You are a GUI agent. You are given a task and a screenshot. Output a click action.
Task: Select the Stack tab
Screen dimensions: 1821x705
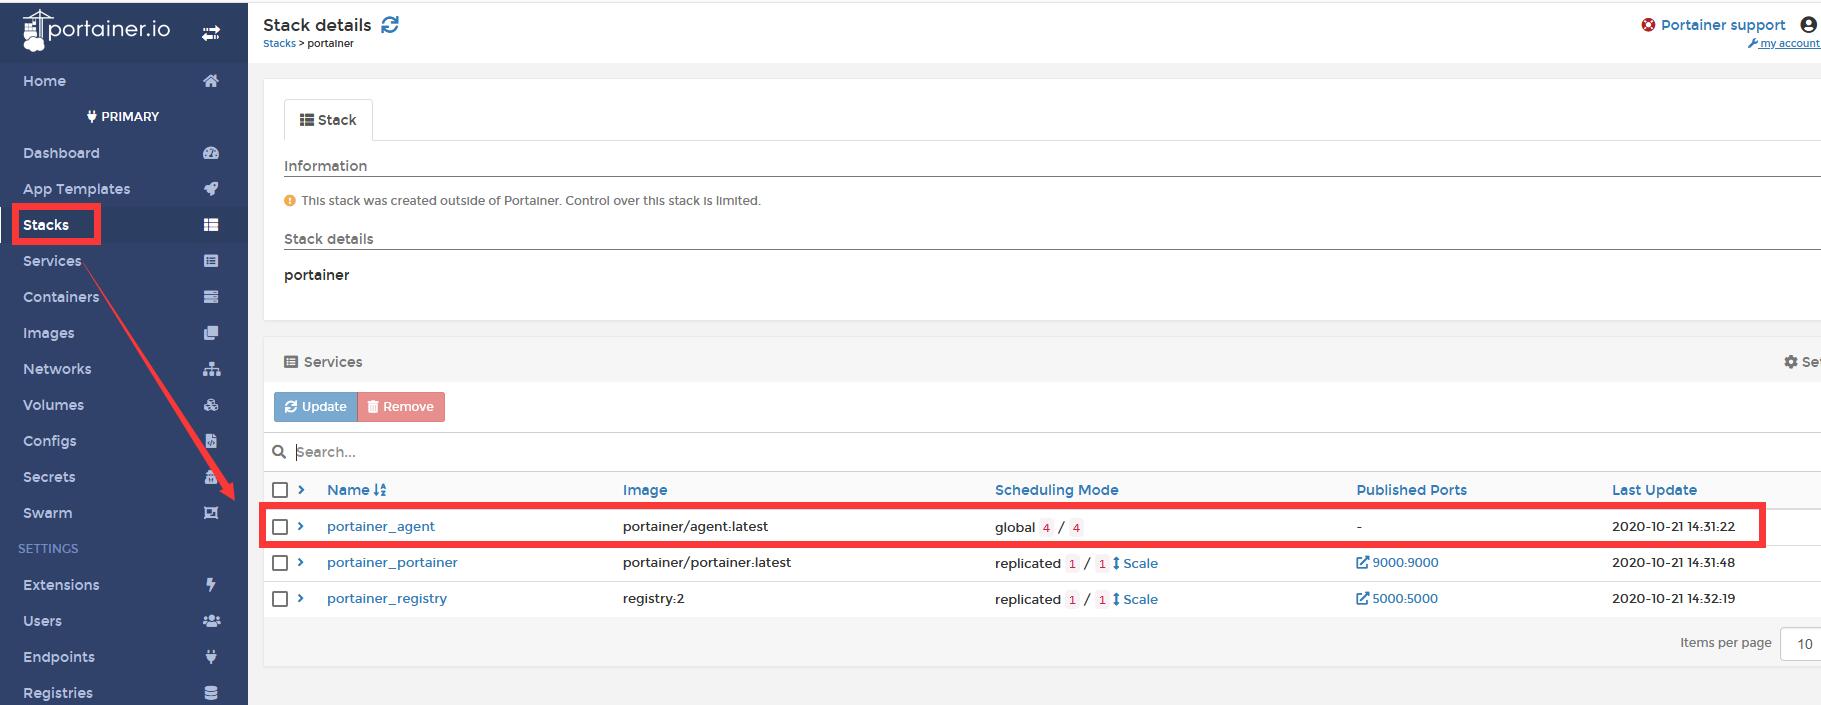(x=328, y=120)
